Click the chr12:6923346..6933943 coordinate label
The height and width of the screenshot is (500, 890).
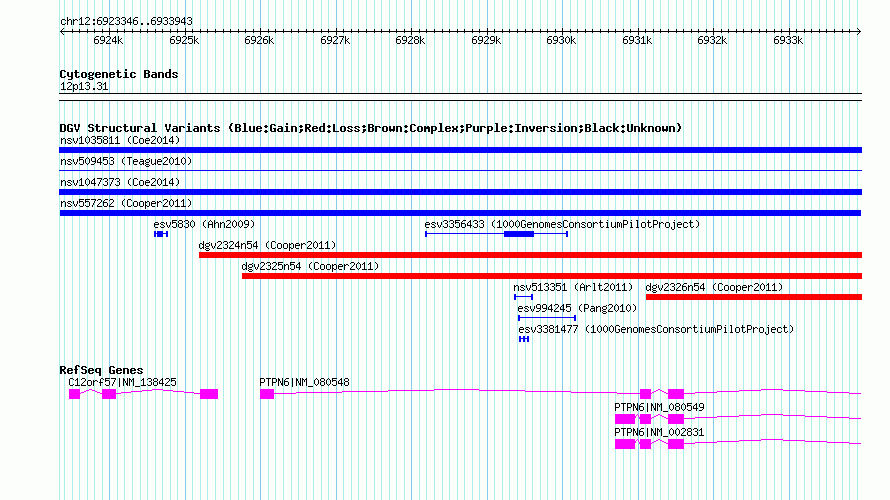click(126, 22)
